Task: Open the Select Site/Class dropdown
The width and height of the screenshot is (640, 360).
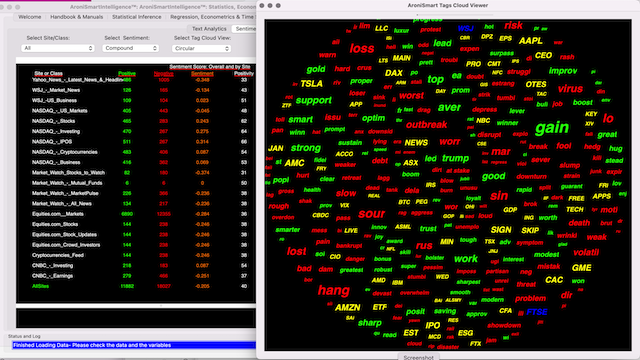Action: (x=58, y=48)
